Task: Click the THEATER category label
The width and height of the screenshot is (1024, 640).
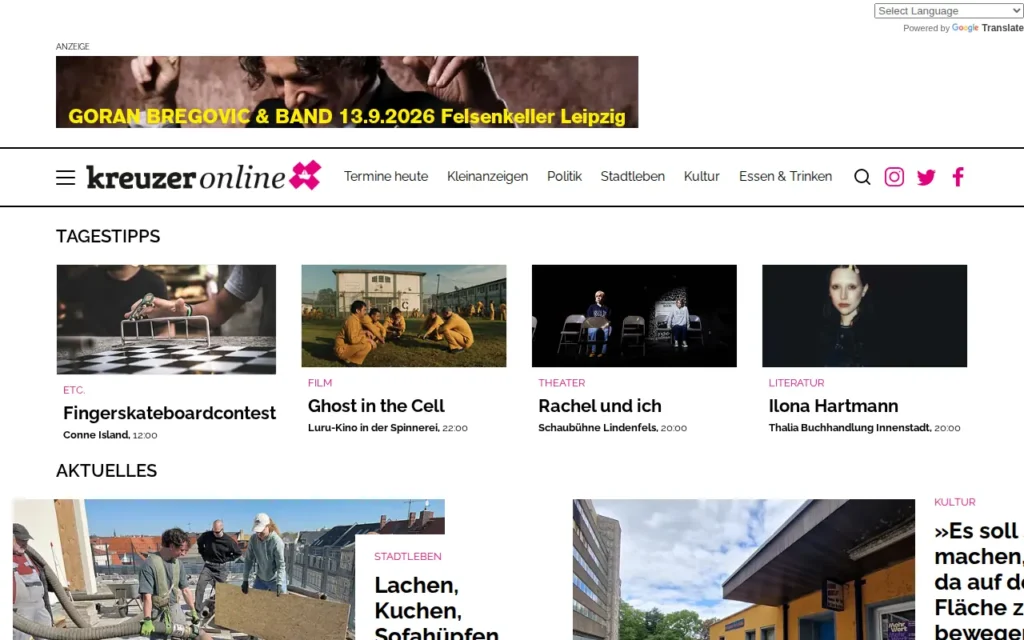Action: pyautogui.click(x=562, y=383)
